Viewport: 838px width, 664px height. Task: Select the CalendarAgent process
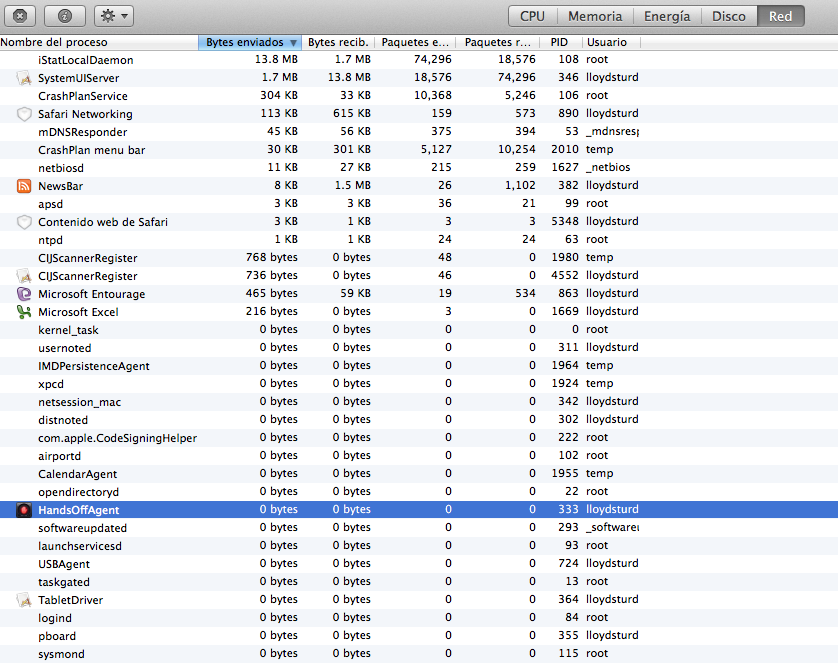[x=419, y=474]
